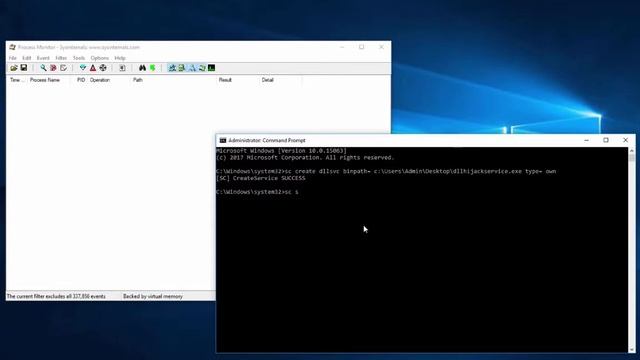Click the Detail column header
This screenshot has width=640, height=360.
[281, 80]
